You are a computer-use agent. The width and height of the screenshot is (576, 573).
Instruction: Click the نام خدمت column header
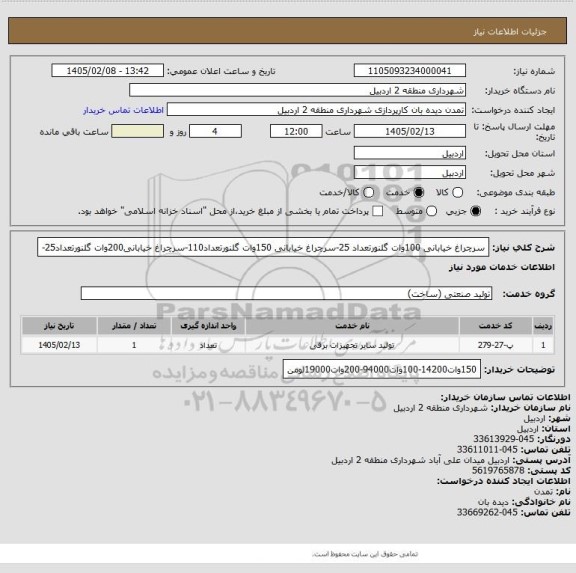(352, 326)
